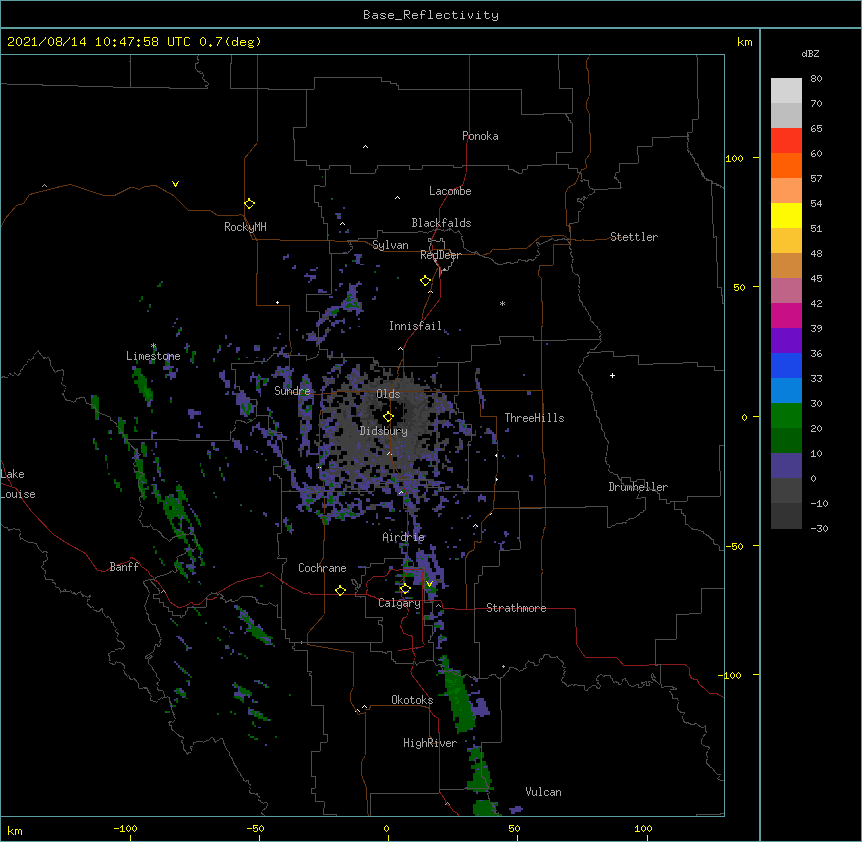Click the yellow V marker east of Calgary
The image size is (862, 842).
click(x=429, y=584)
